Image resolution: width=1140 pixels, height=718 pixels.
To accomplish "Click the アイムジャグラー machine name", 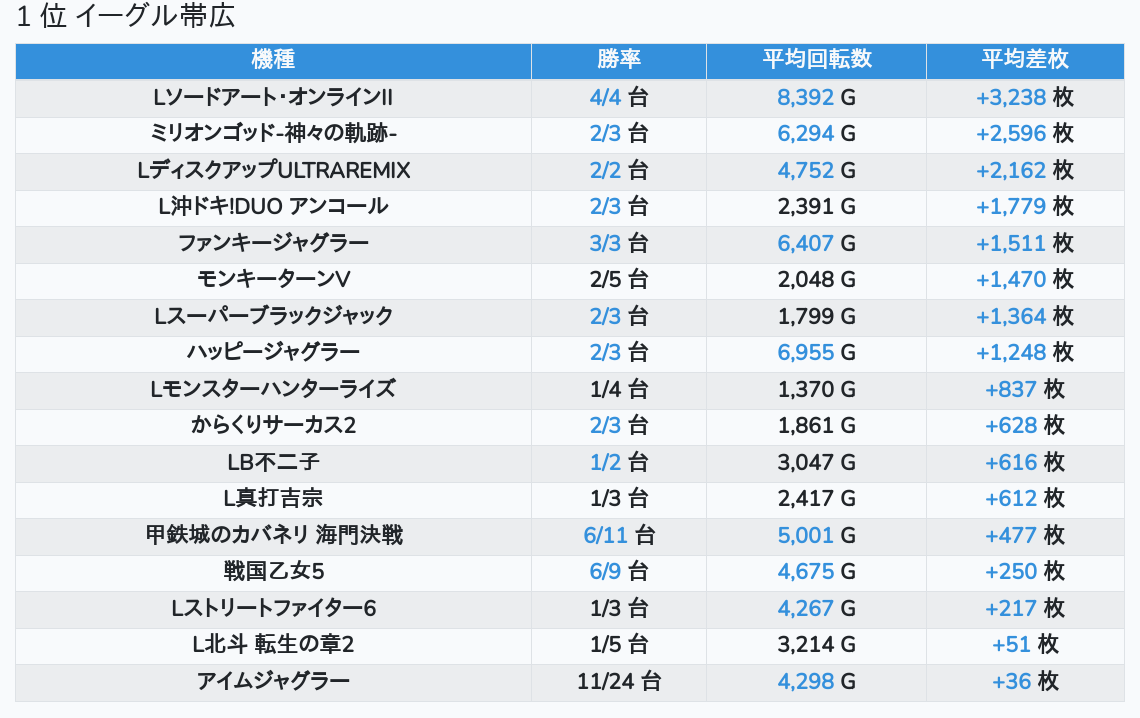I will (x=273, y=682).
